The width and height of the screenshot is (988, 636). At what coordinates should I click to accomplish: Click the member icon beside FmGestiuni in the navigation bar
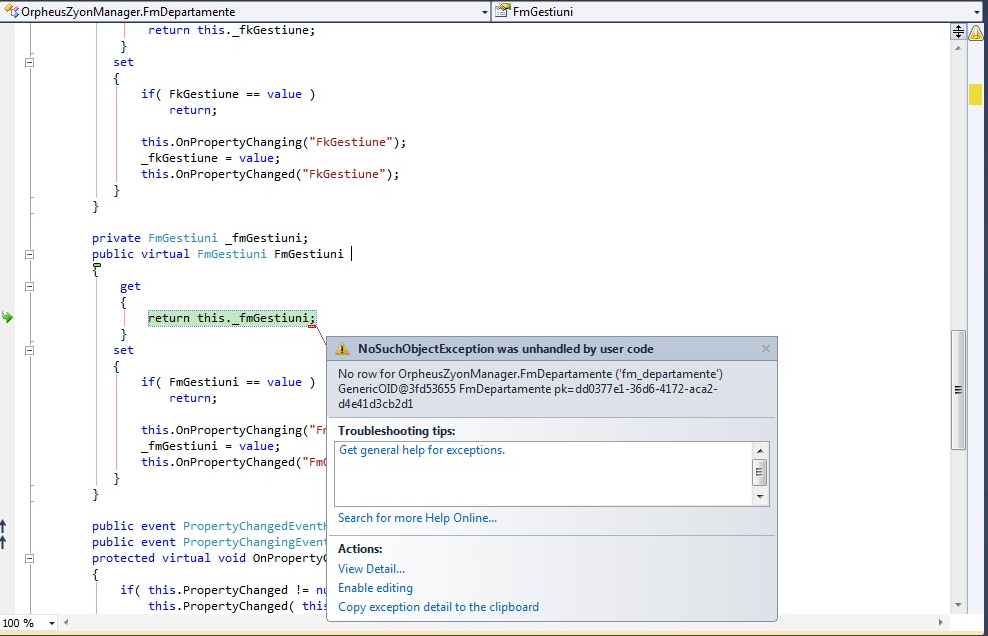pyautogui.click(x=502, y=12)
